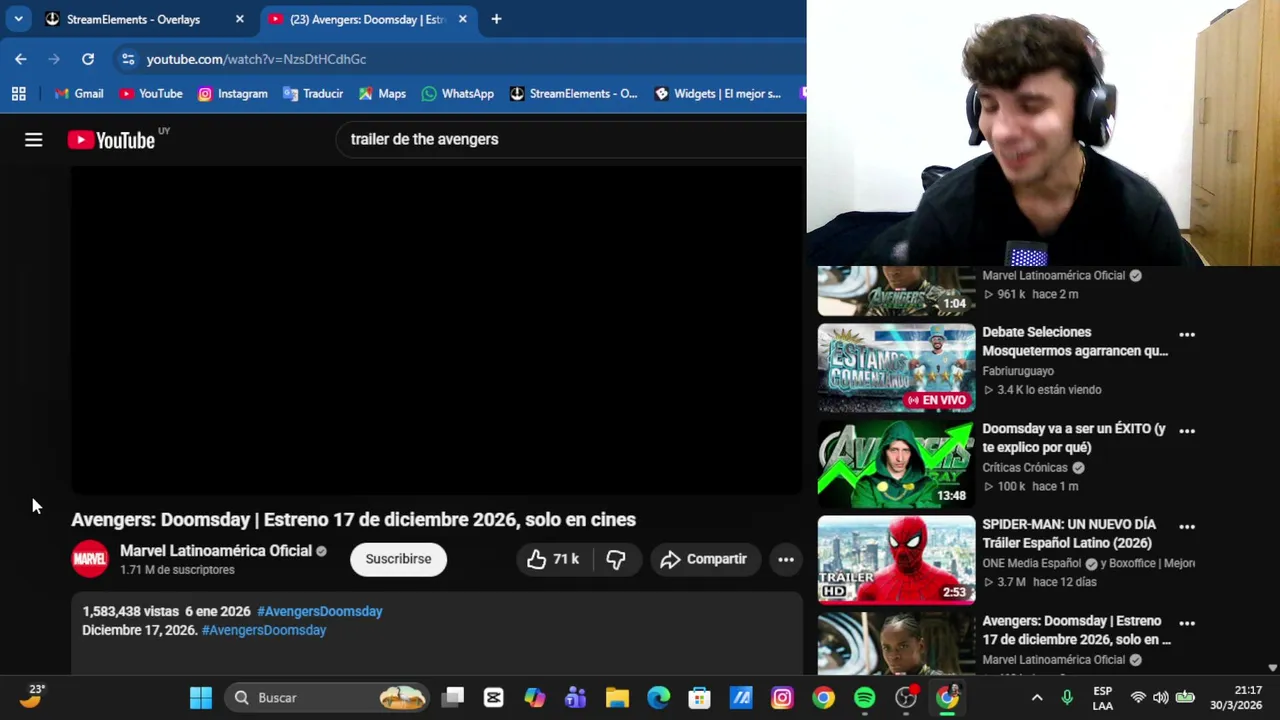1280x720 pixels.
Task: Open File Explorer from taskbar
Action: coord(617,698)
